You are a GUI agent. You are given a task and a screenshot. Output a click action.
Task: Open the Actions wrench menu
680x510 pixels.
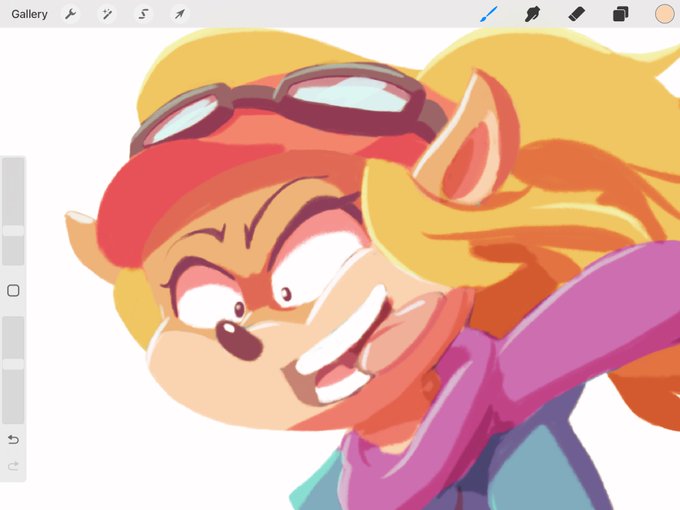[x=70, y=14]
